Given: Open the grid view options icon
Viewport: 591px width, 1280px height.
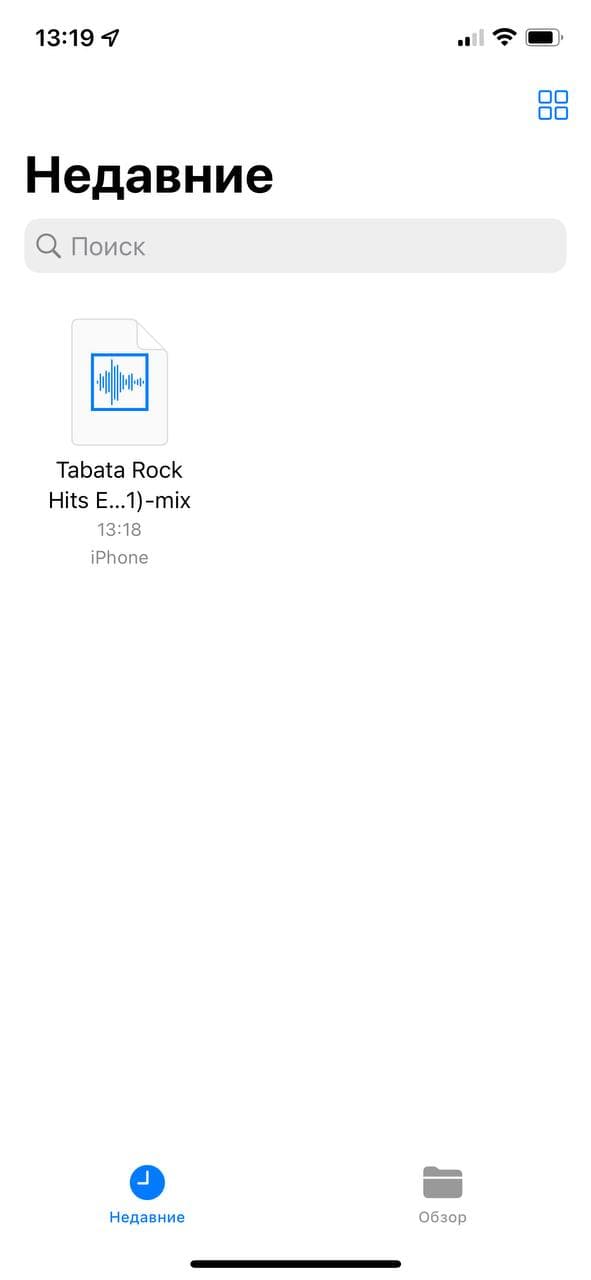Looking at the screenshot, I should coord(553,105).
